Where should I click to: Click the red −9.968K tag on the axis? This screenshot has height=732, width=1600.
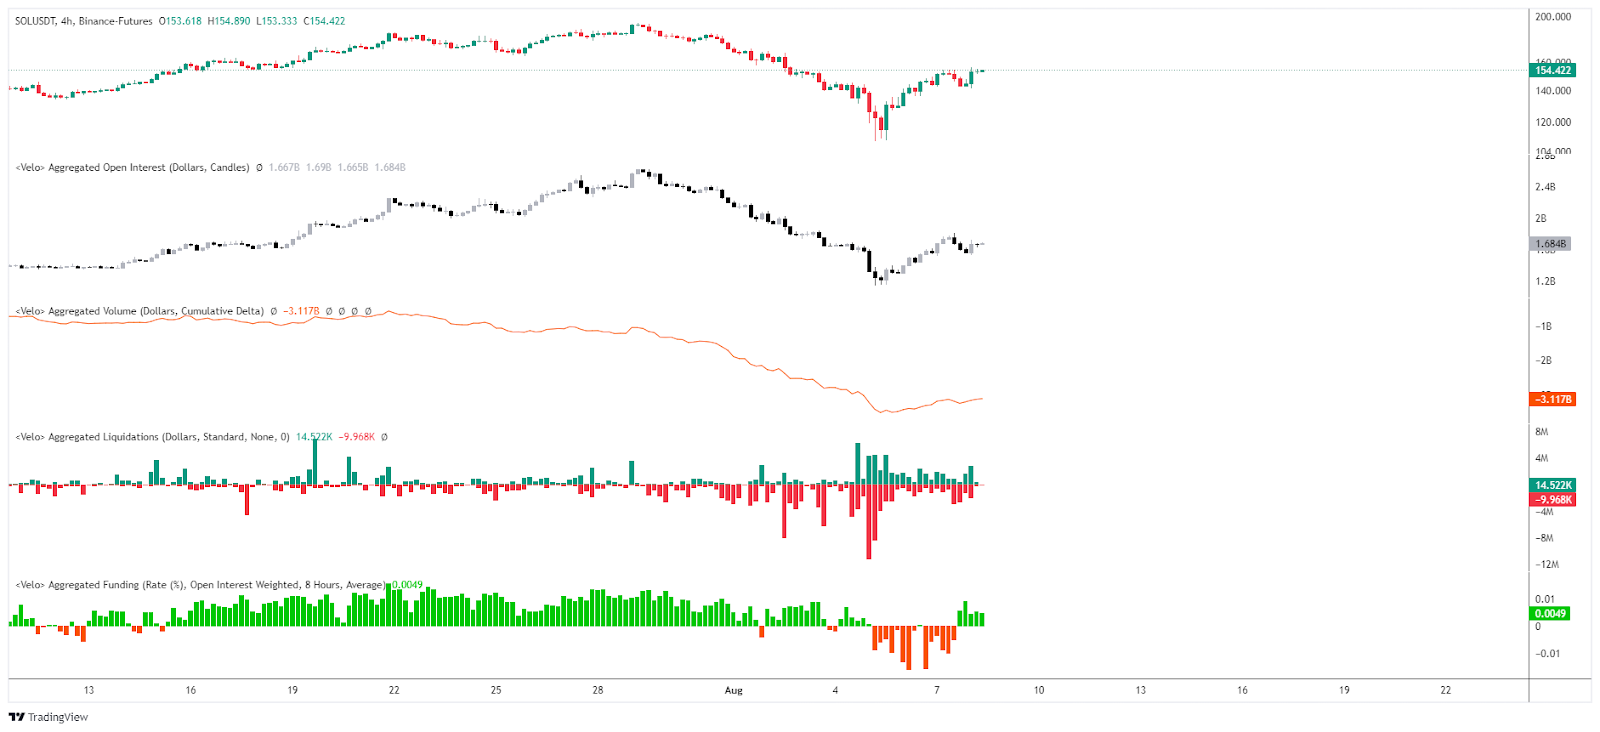[1553, 499]
